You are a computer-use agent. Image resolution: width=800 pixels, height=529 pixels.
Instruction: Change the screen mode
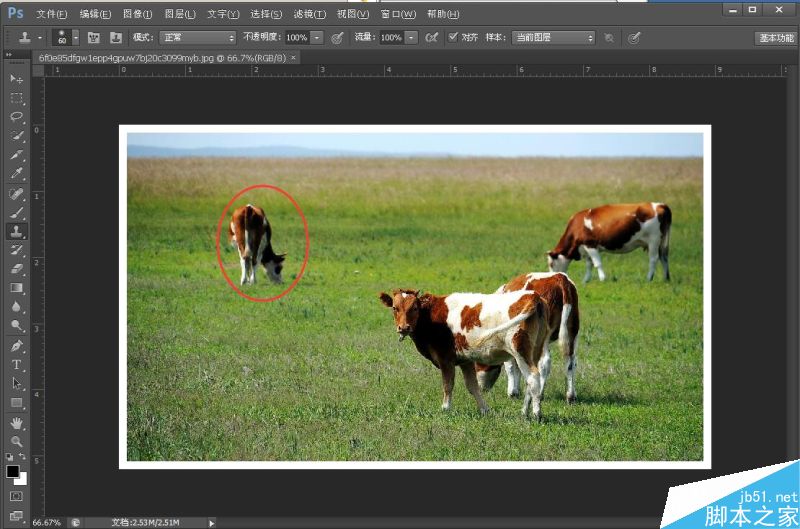click(16, 515)
